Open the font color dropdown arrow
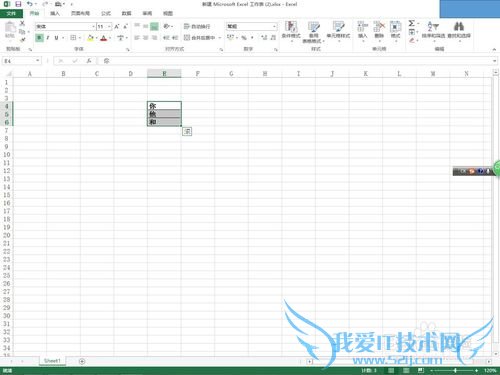500x375 pixels. coord(110,38)
